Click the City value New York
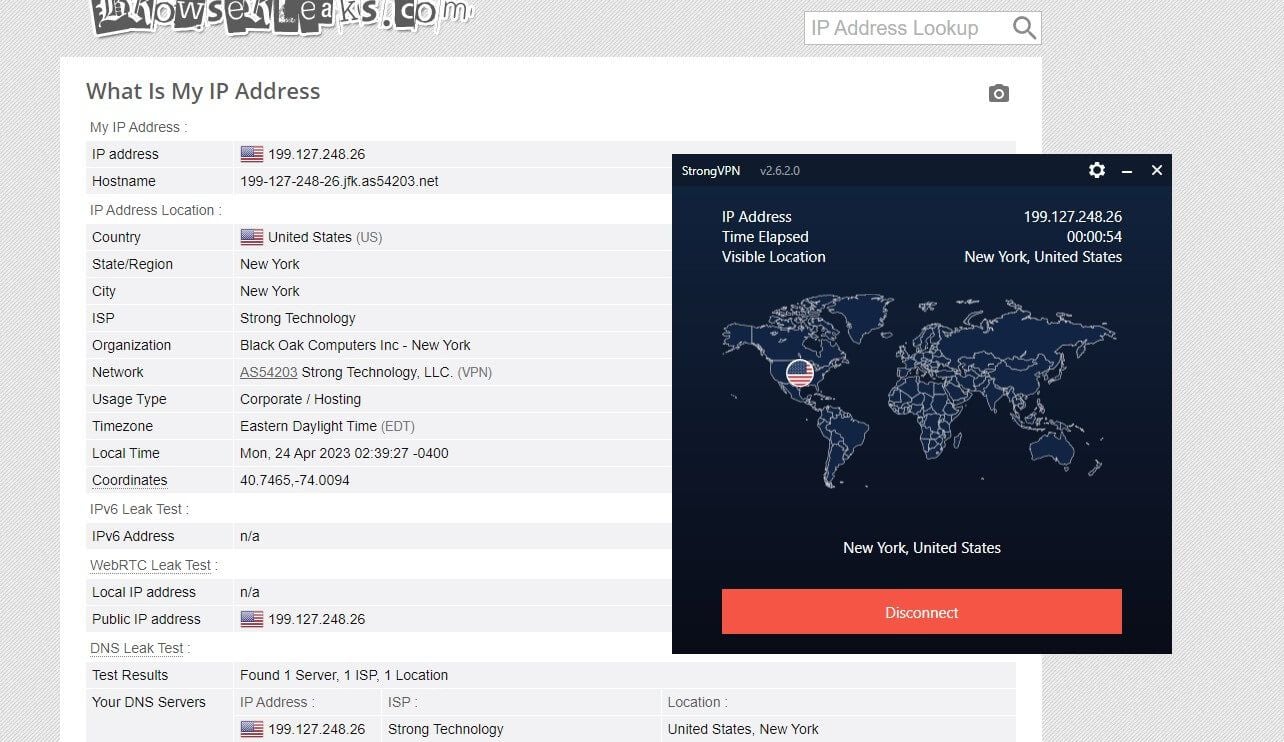 [270, 291]
